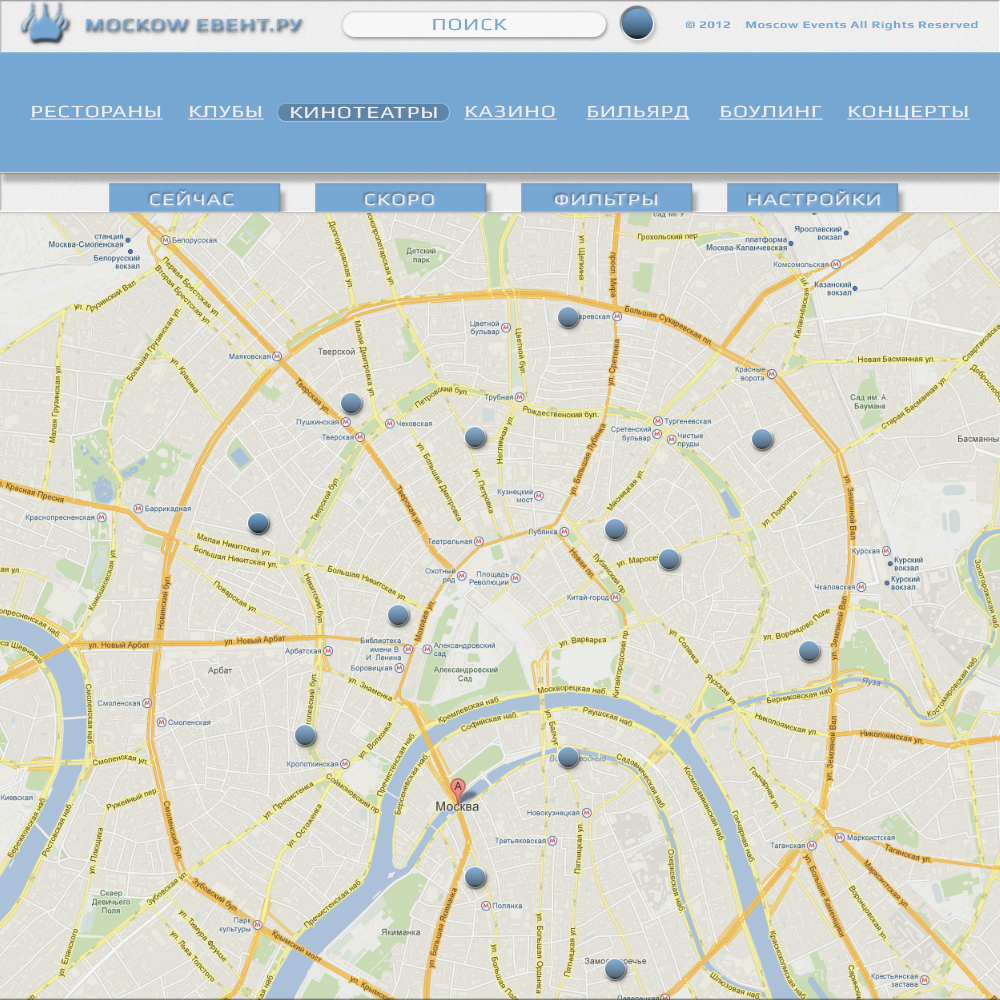Click the round search button beside the search field
The height and width of the screenshot is (1000, 1000).
pyautogui.click(x=637, y=24)
